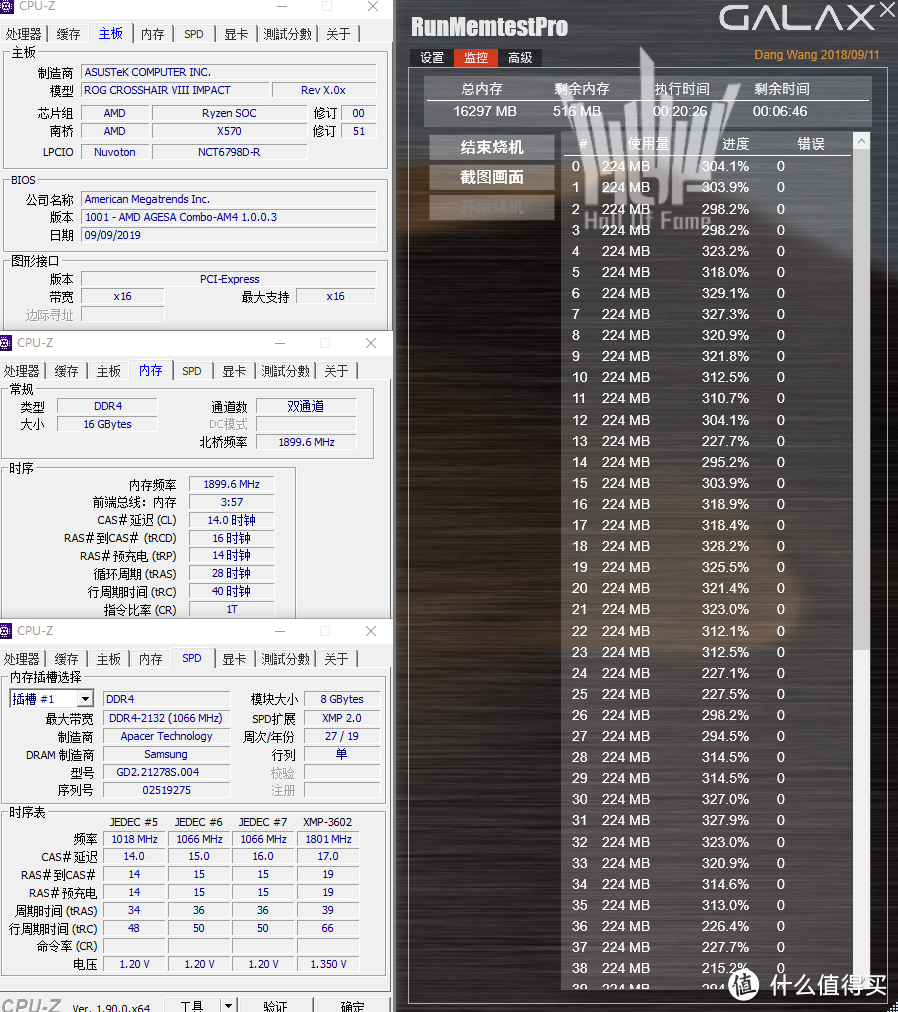The image size is (898, 1012).
Task: Click the BIOS date 09/09/2019
Action: point(229,235)
